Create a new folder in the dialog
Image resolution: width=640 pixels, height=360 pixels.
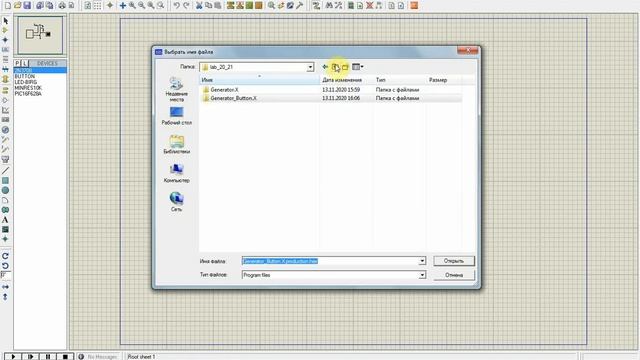pos(345,67)
